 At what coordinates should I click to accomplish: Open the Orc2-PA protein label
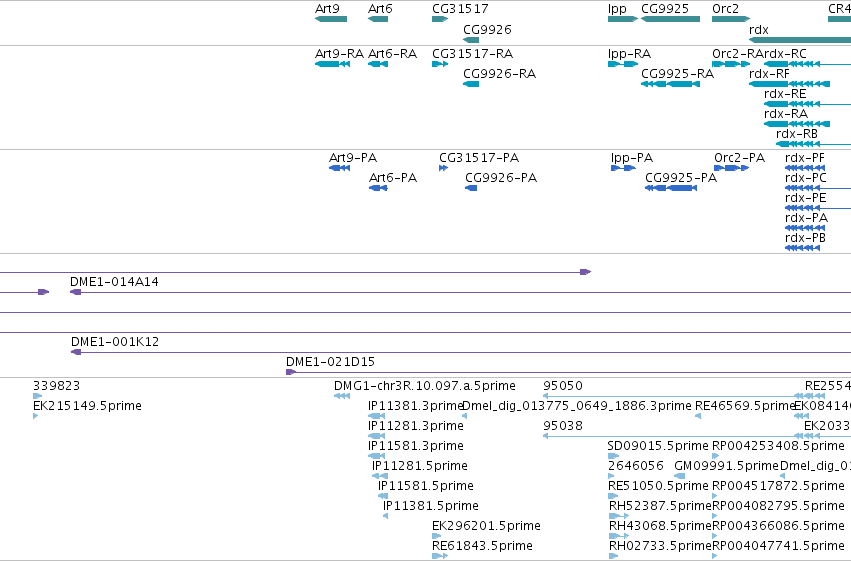tap(739, 158)
